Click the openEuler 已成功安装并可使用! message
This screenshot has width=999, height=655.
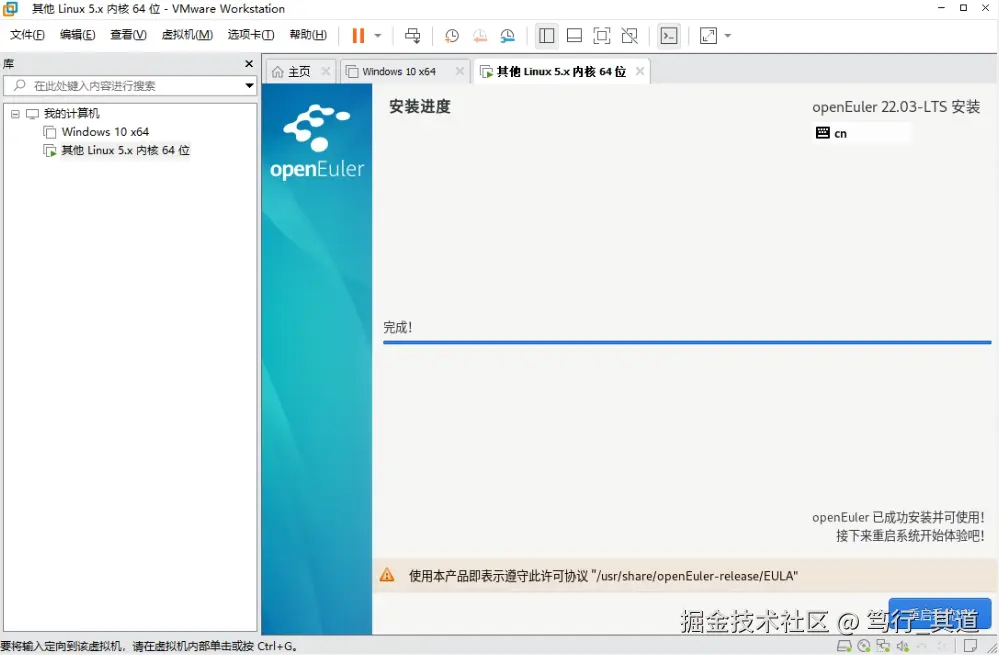[898, 517]
